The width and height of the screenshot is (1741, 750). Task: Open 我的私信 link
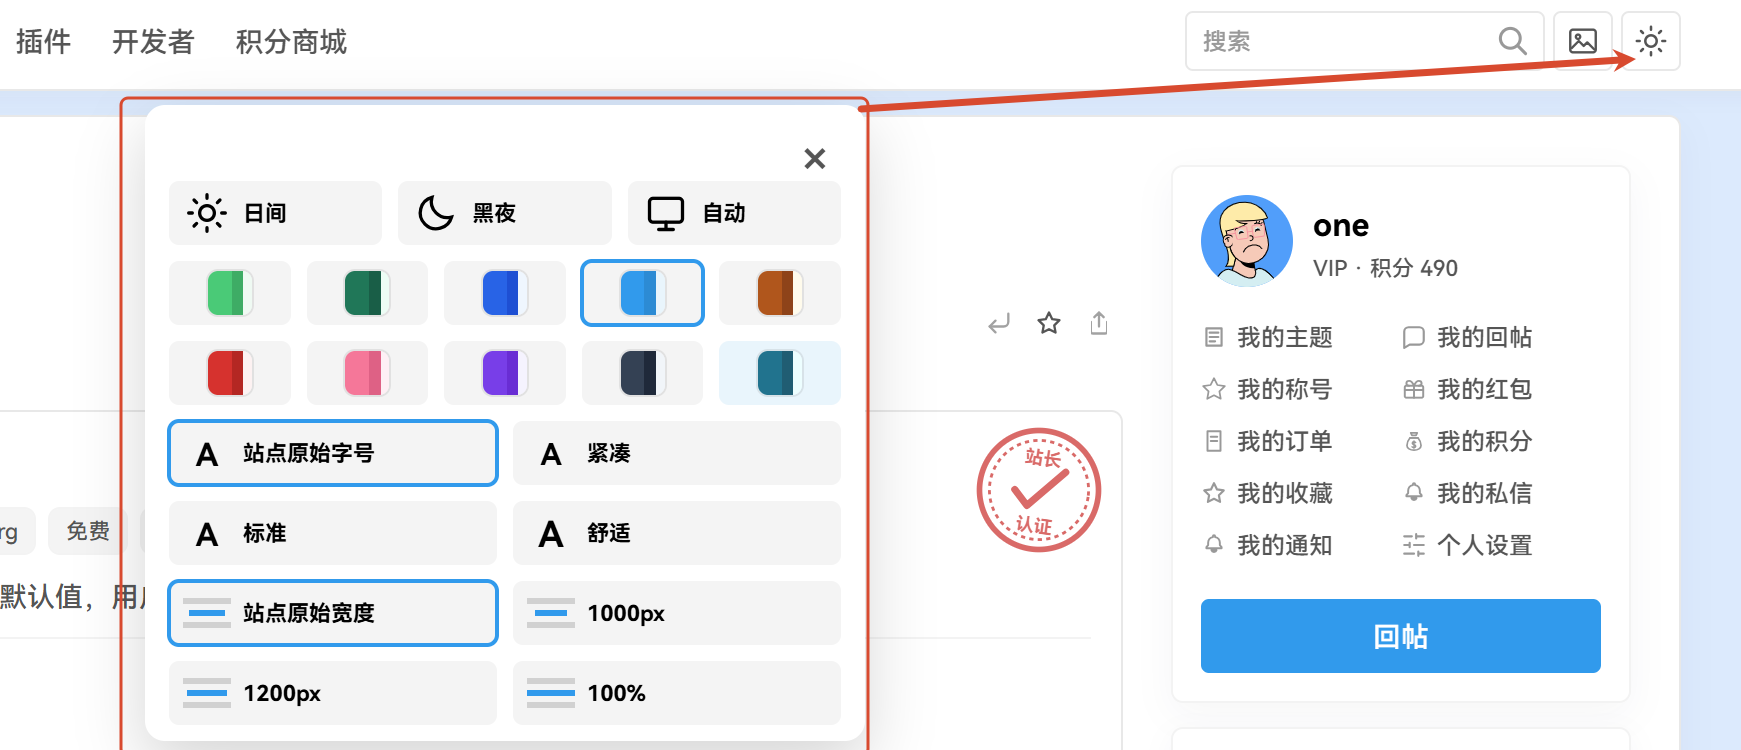[x=1468, y=493]
